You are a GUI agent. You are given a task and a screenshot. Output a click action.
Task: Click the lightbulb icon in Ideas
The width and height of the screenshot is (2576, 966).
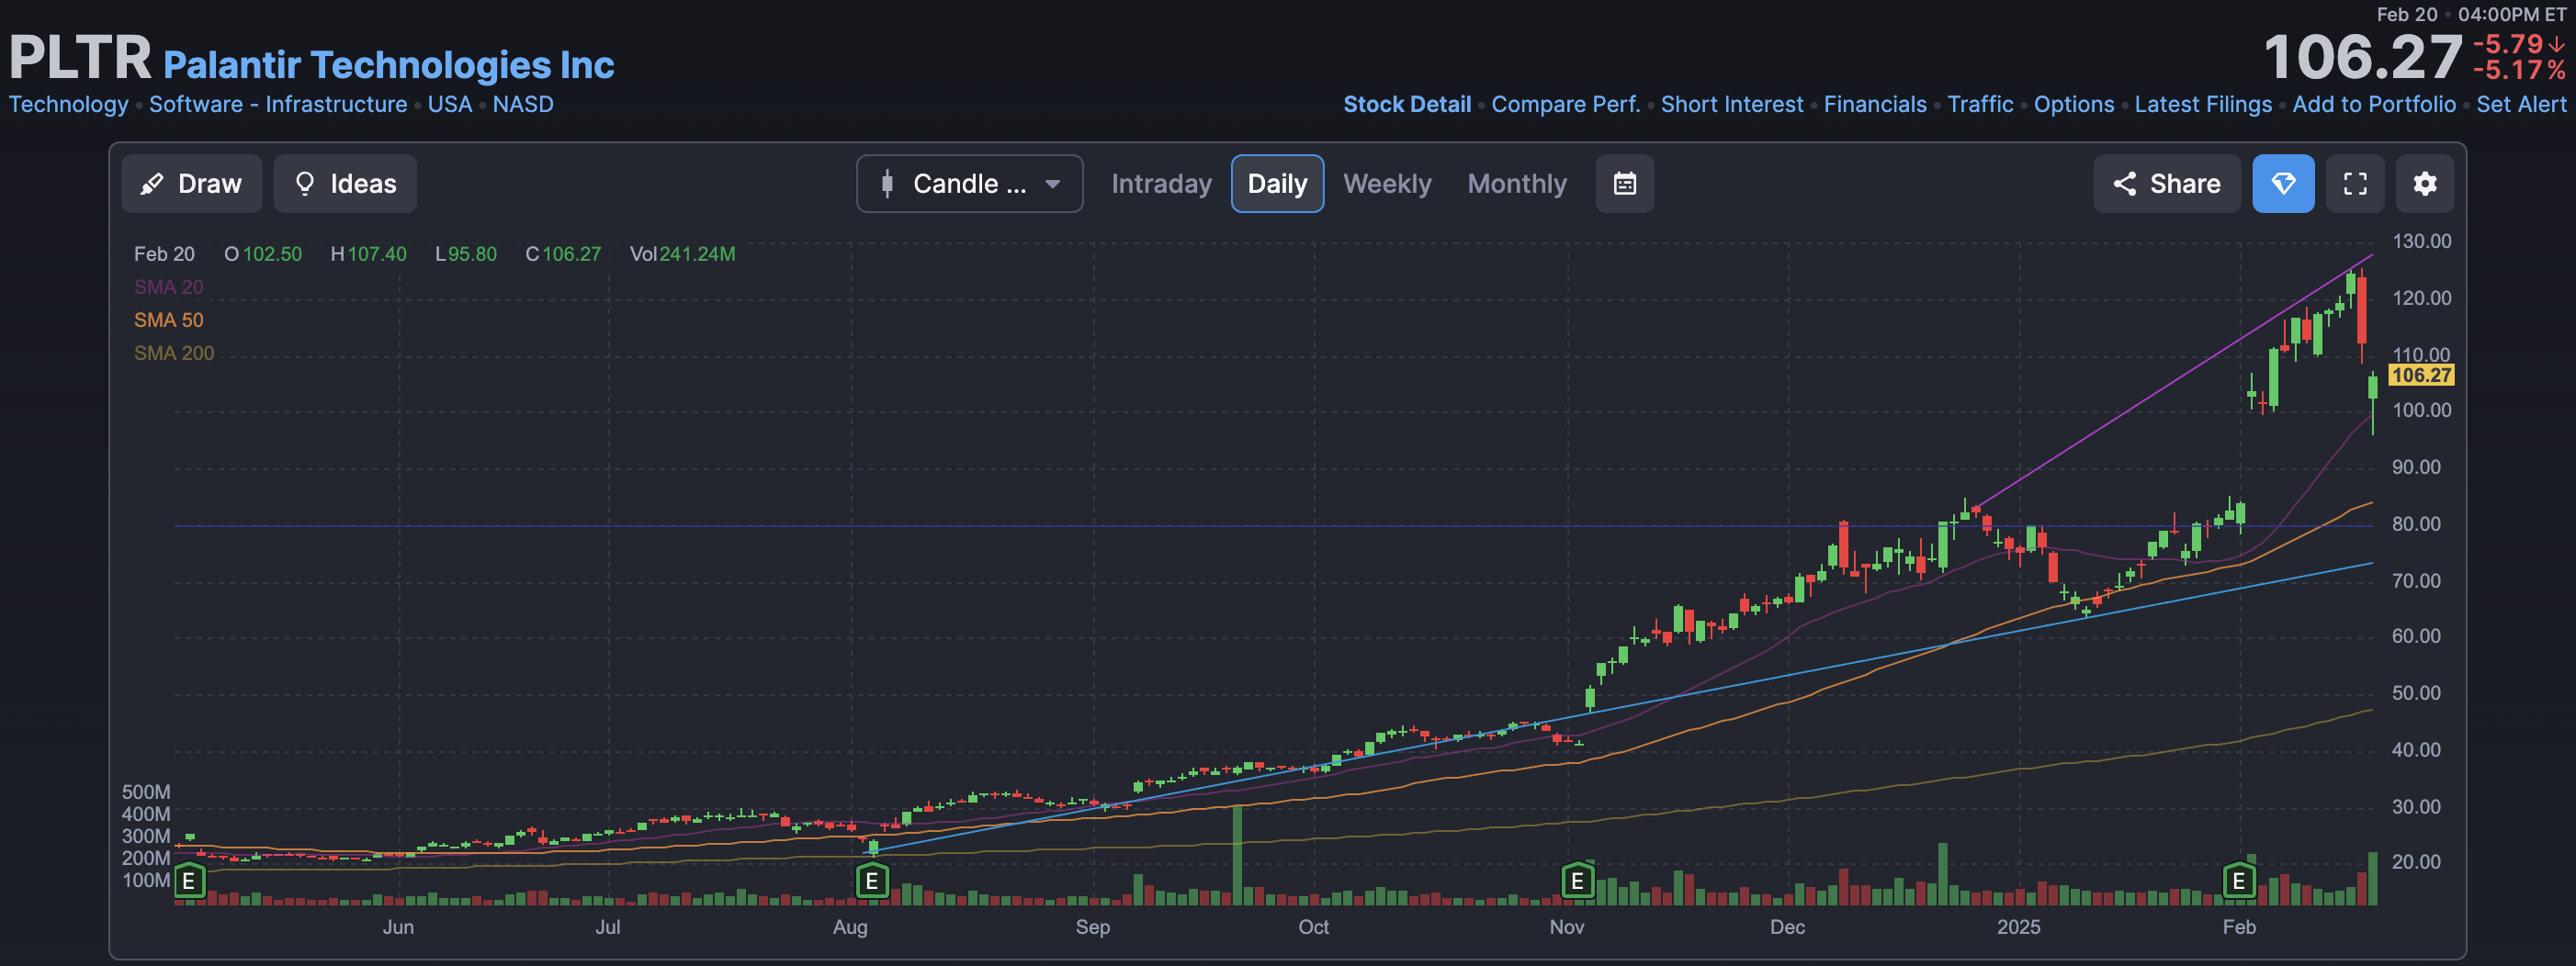click(305, 184)
